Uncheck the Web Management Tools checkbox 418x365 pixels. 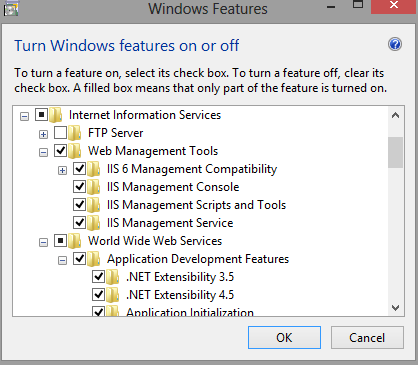point(60,151)
